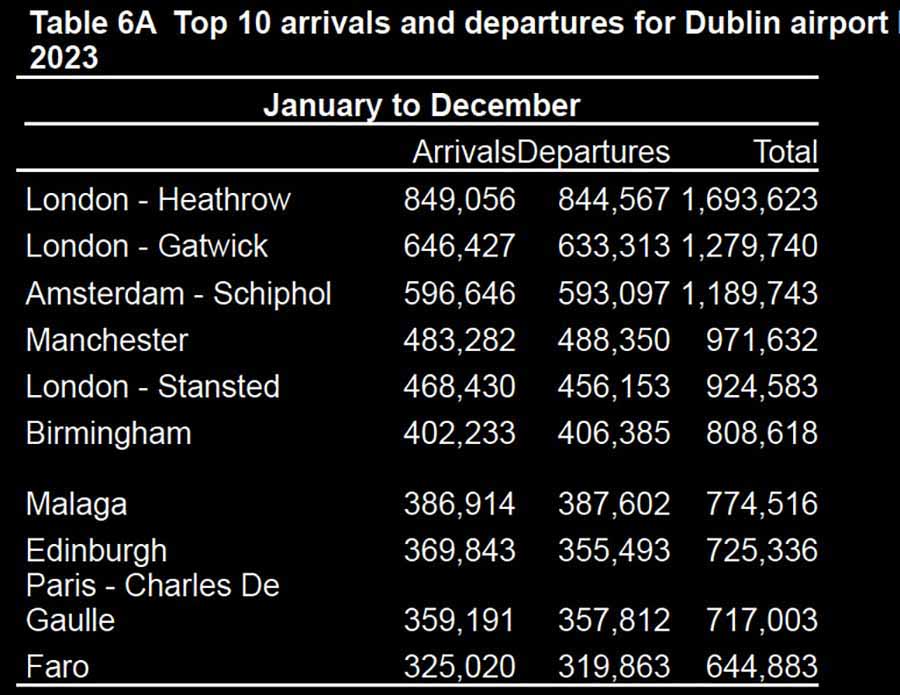Click the table title starting with Table 6A

pos(450,38)
